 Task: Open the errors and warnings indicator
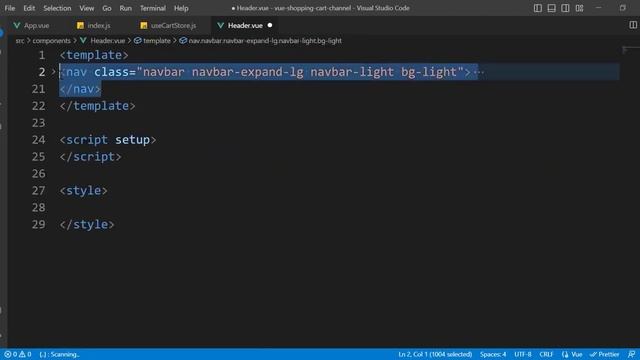(18, 354)
